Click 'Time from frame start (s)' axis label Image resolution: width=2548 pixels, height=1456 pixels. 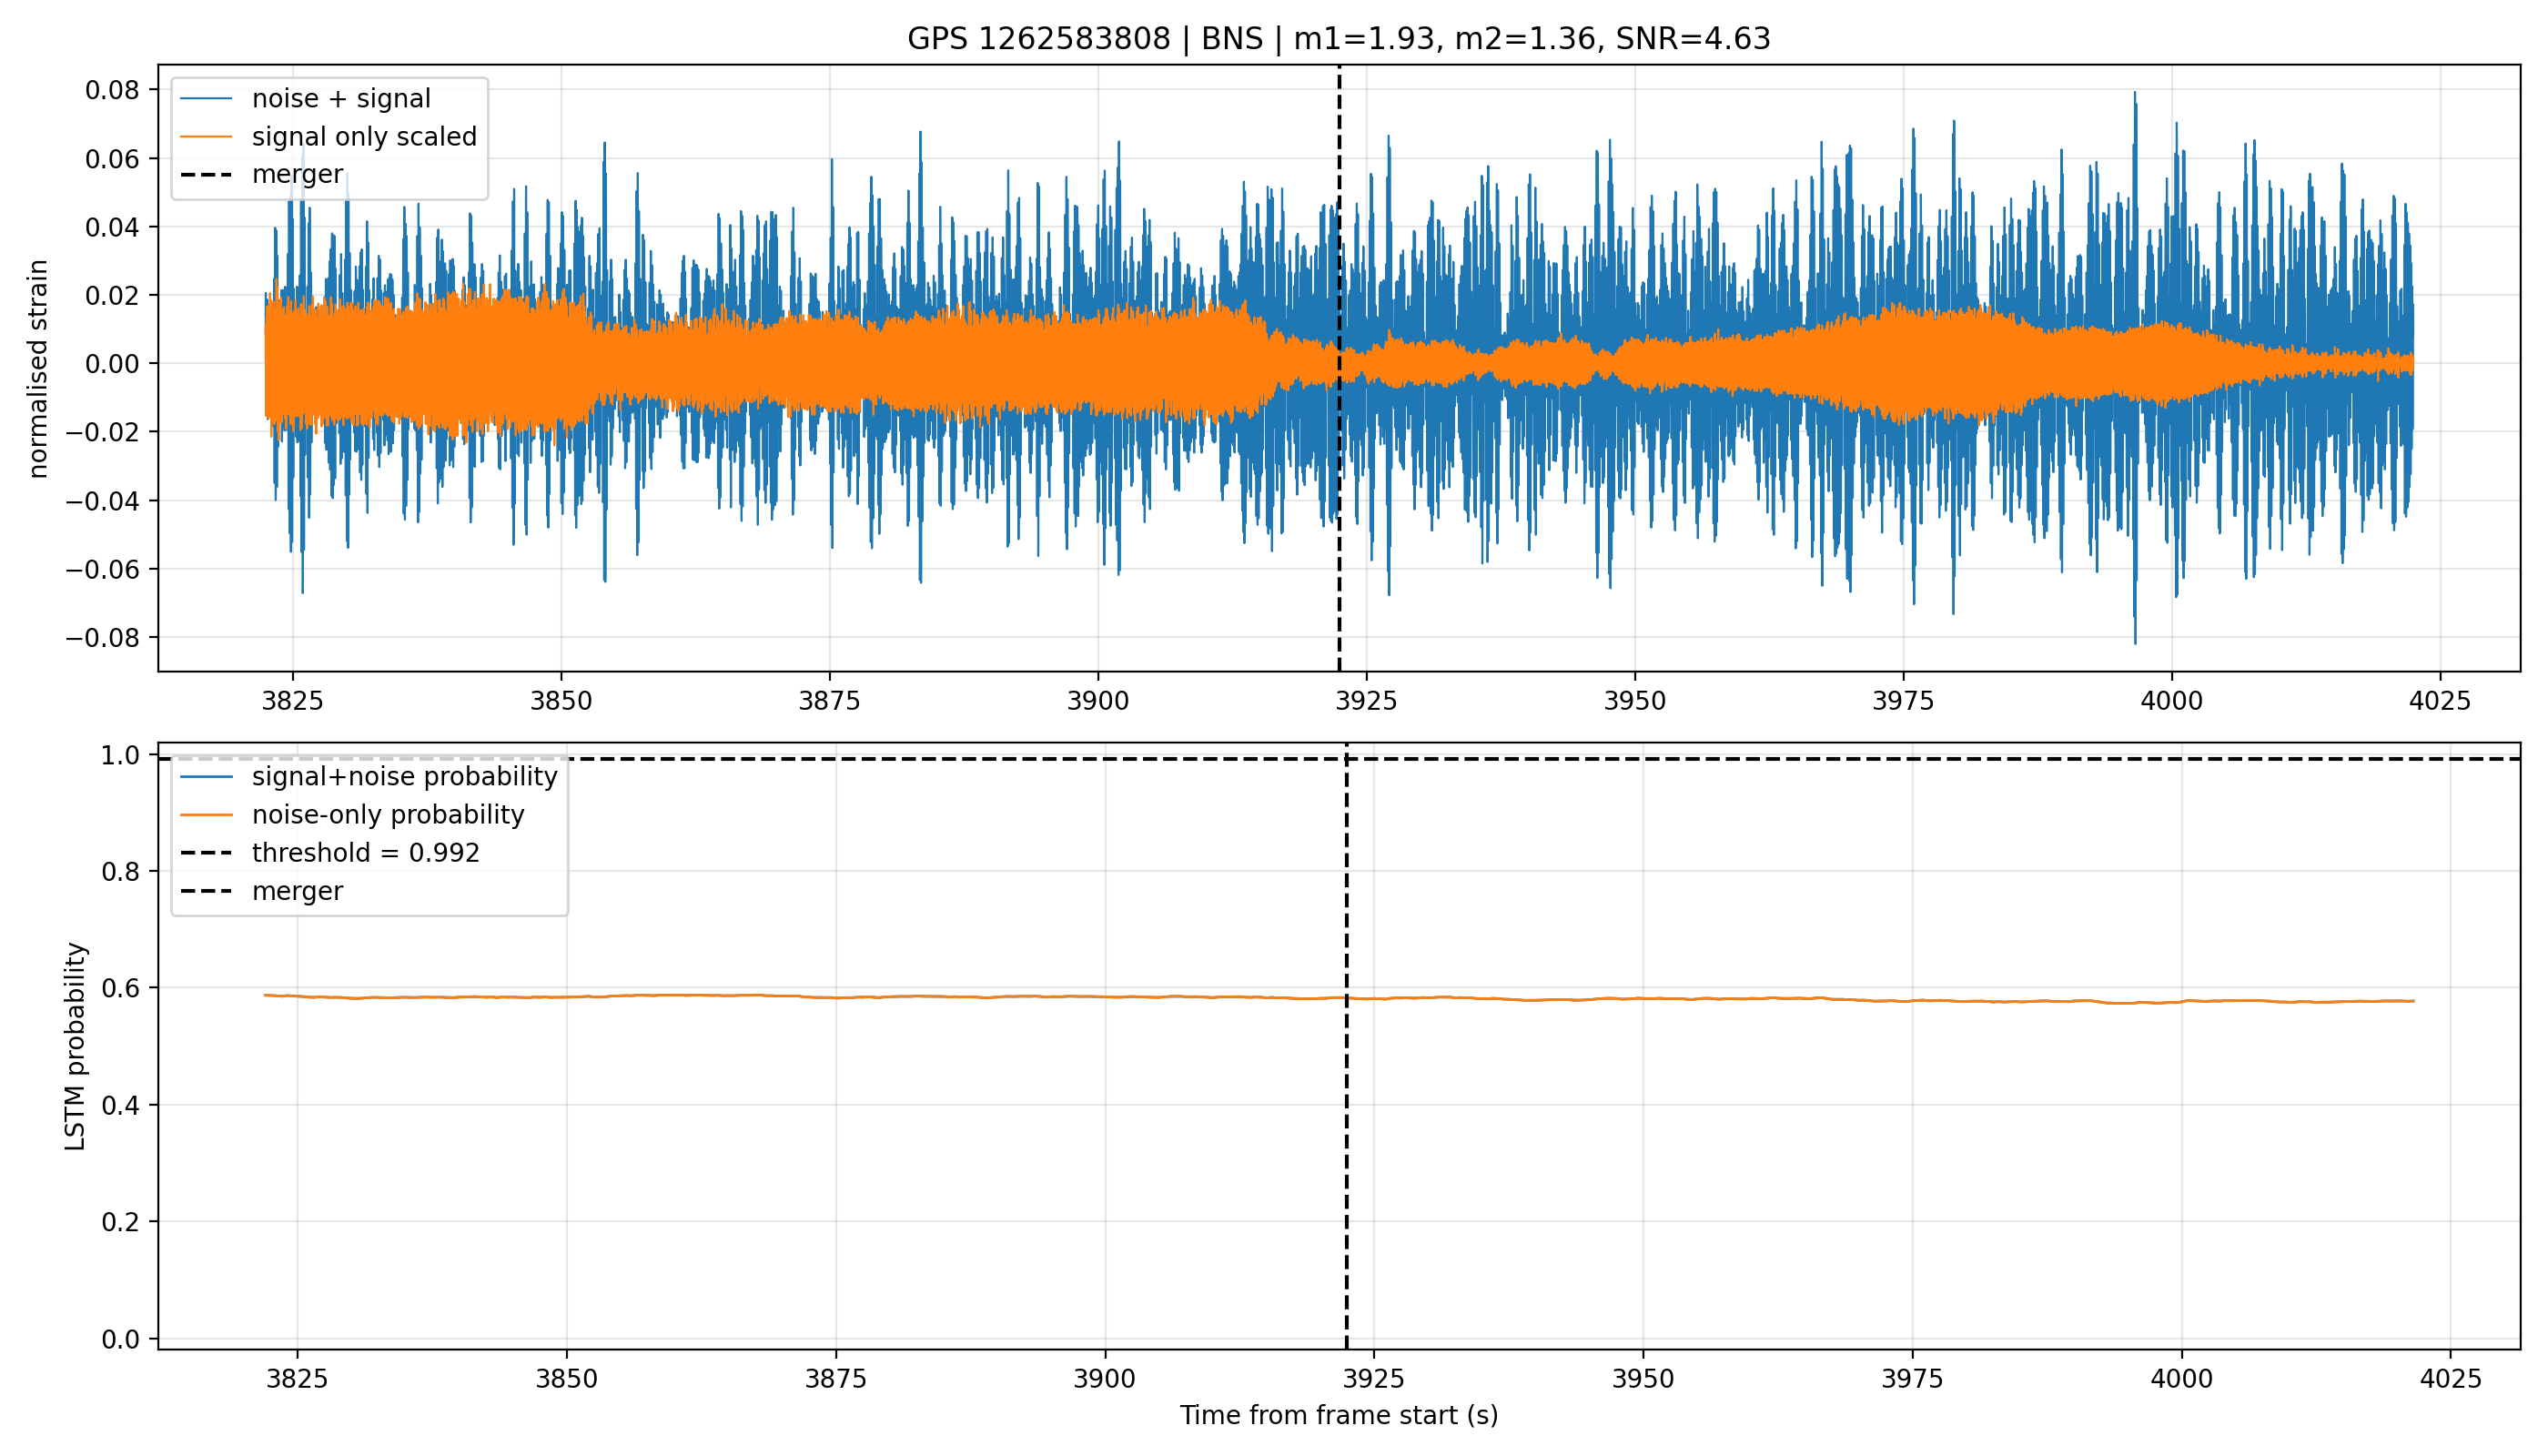pyautogui.click(x=1338, y=1415)
